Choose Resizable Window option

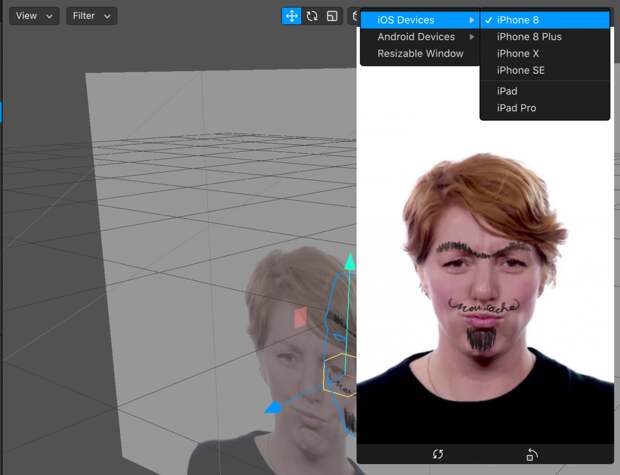pyautogui.click(x=420, y=53)
